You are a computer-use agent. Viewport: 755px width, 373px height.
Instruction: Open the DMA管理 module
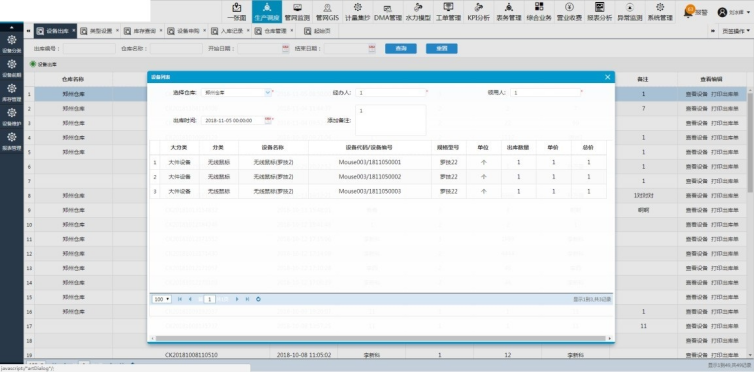[x=388, y=12]
